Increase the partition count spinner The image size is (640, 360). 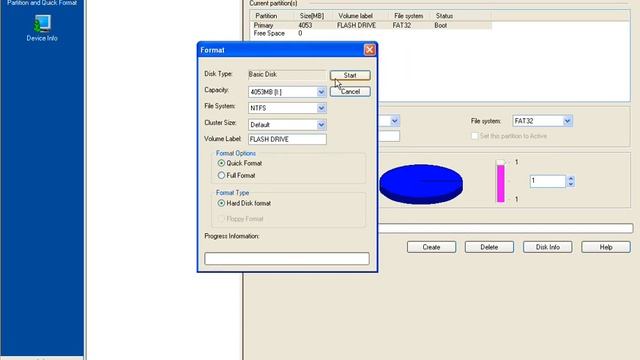(571, 178)
